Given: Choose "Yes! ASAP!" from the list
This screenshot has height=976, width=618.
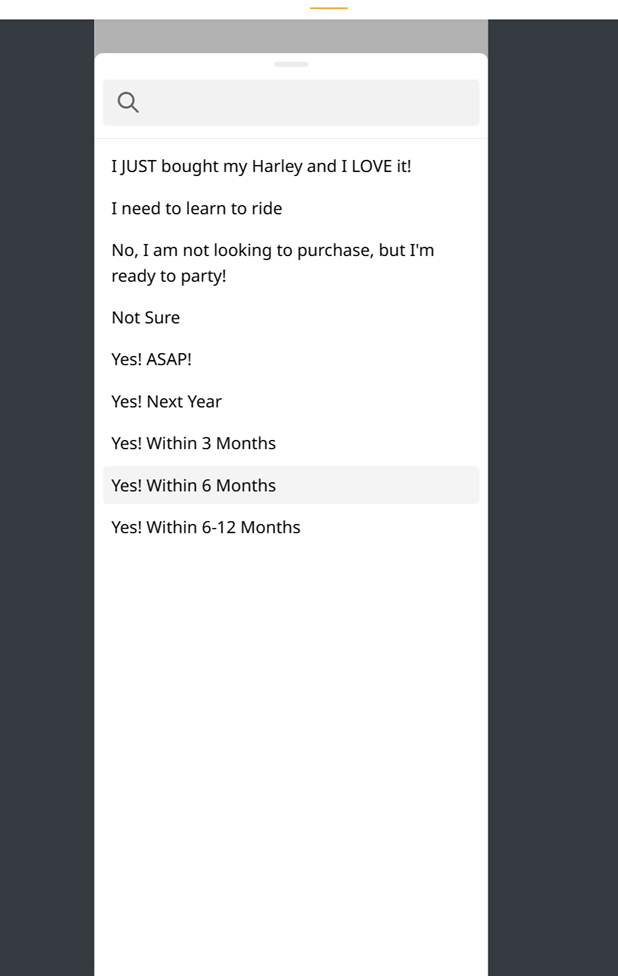Looking at the screenshot, I should tap(151, 359).
